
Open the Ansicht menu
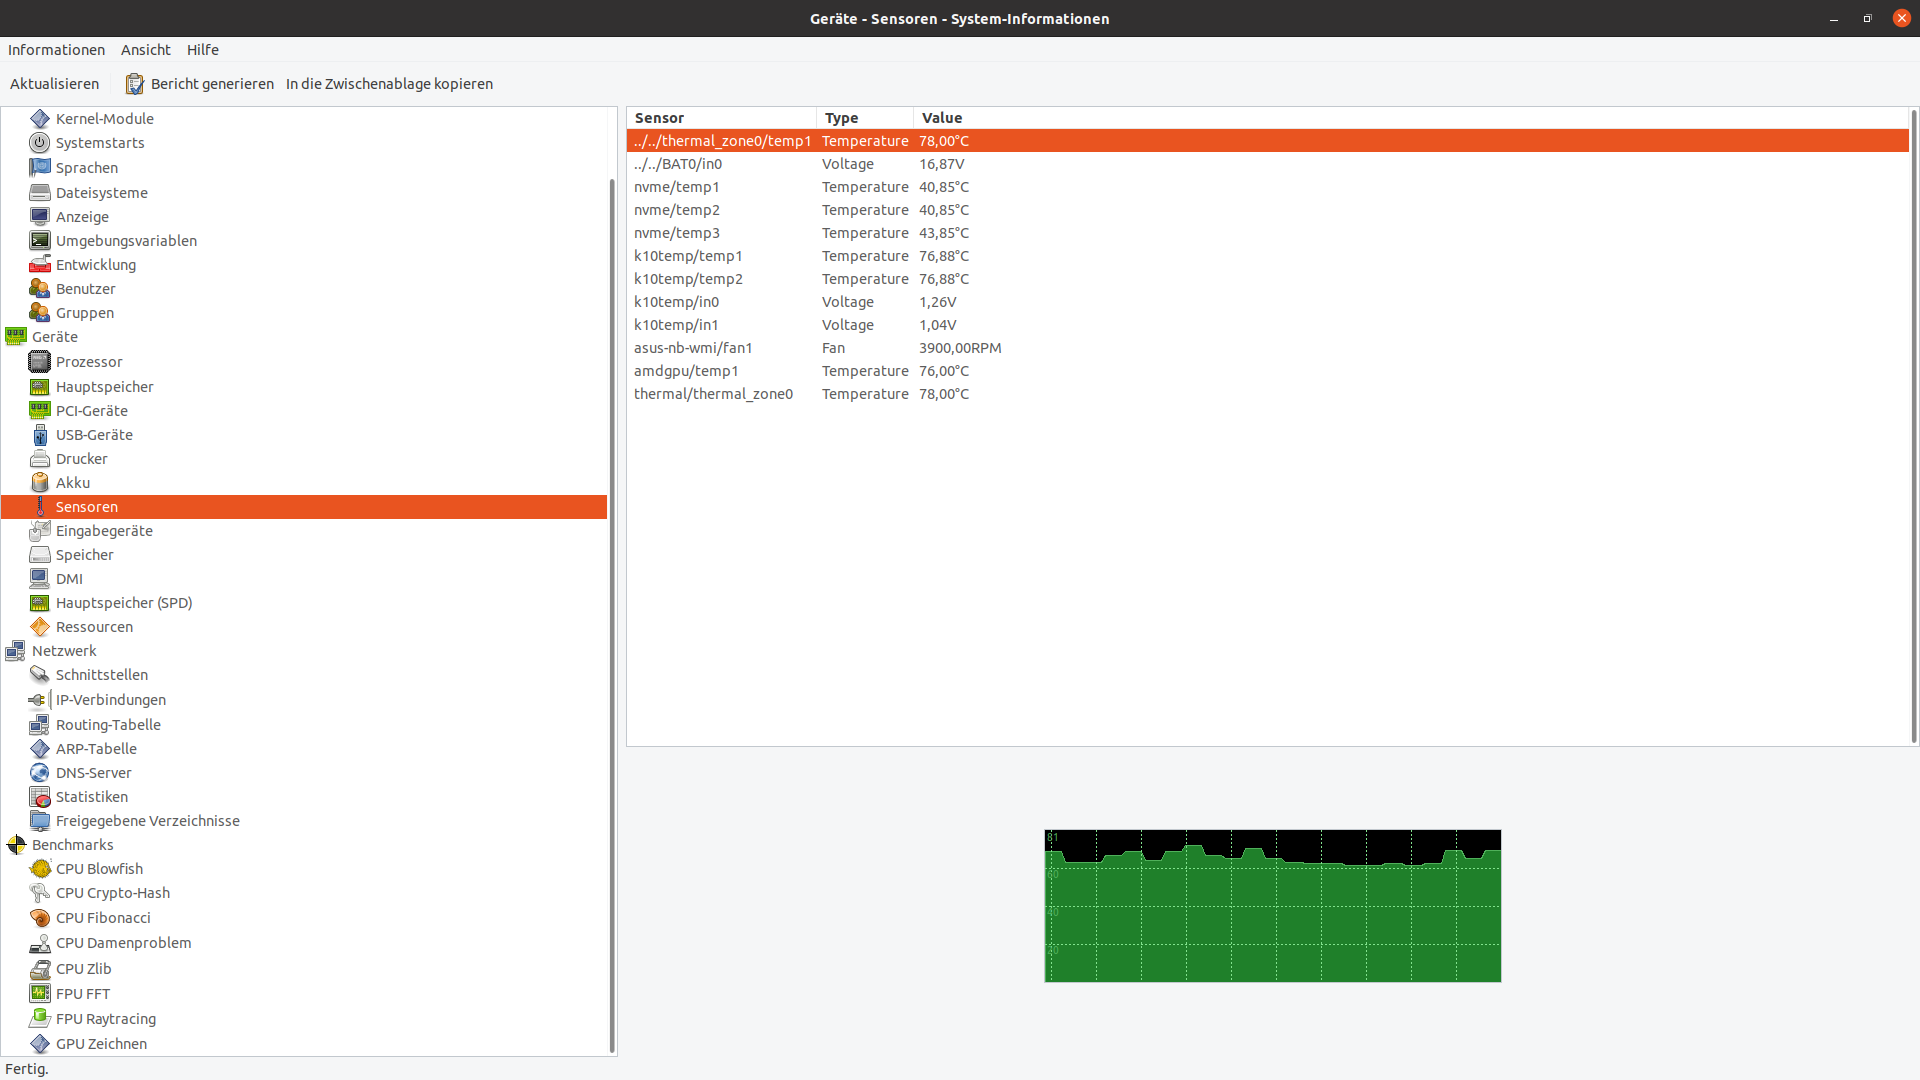146,50
